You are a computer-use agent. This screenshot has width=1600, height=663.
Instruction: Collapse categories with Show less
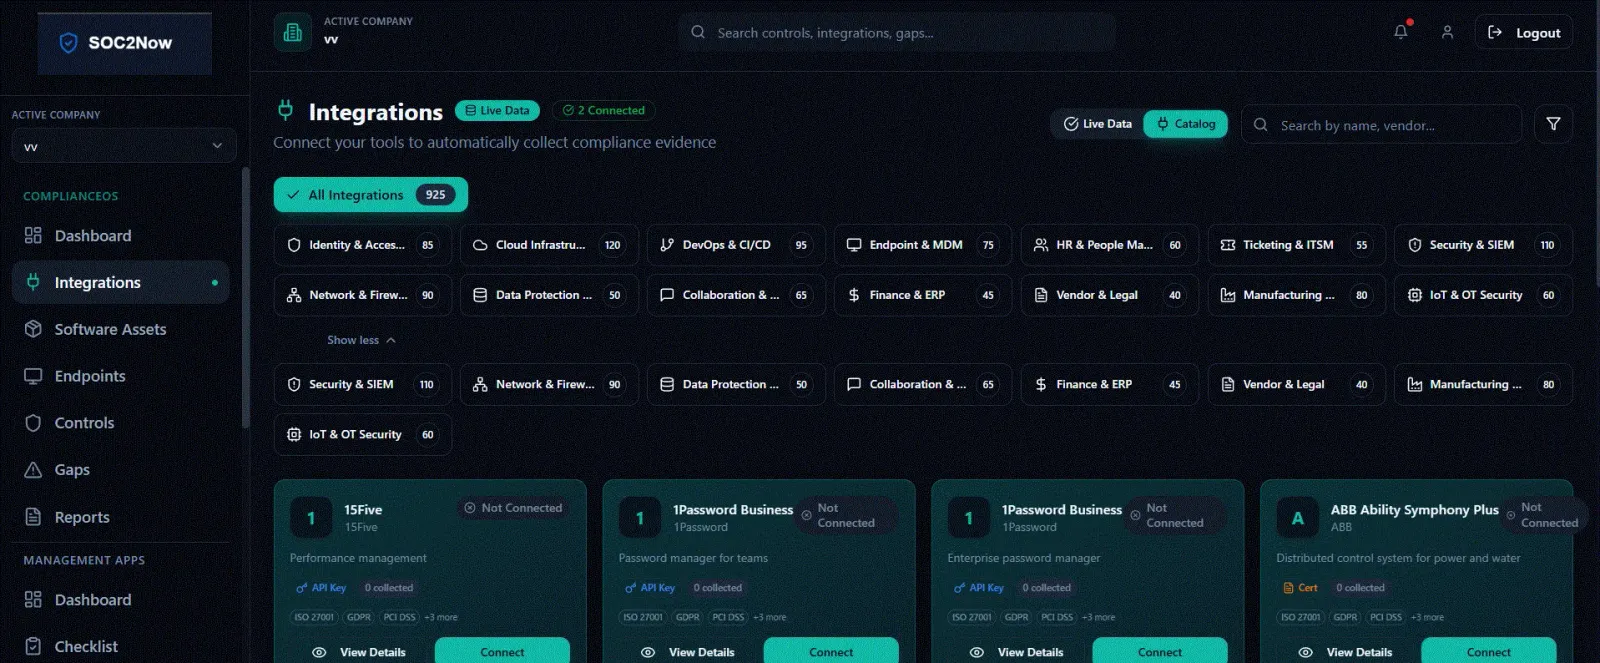point(361,340)
